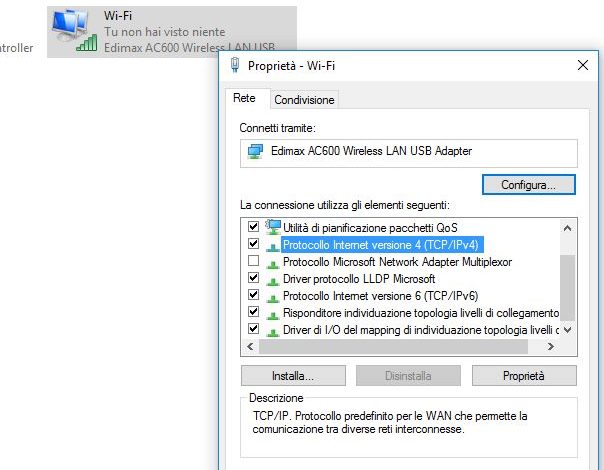604x470 pixels.
Task: Select Risponditore individuazione topologia list item
Action: tap(420, 313)
